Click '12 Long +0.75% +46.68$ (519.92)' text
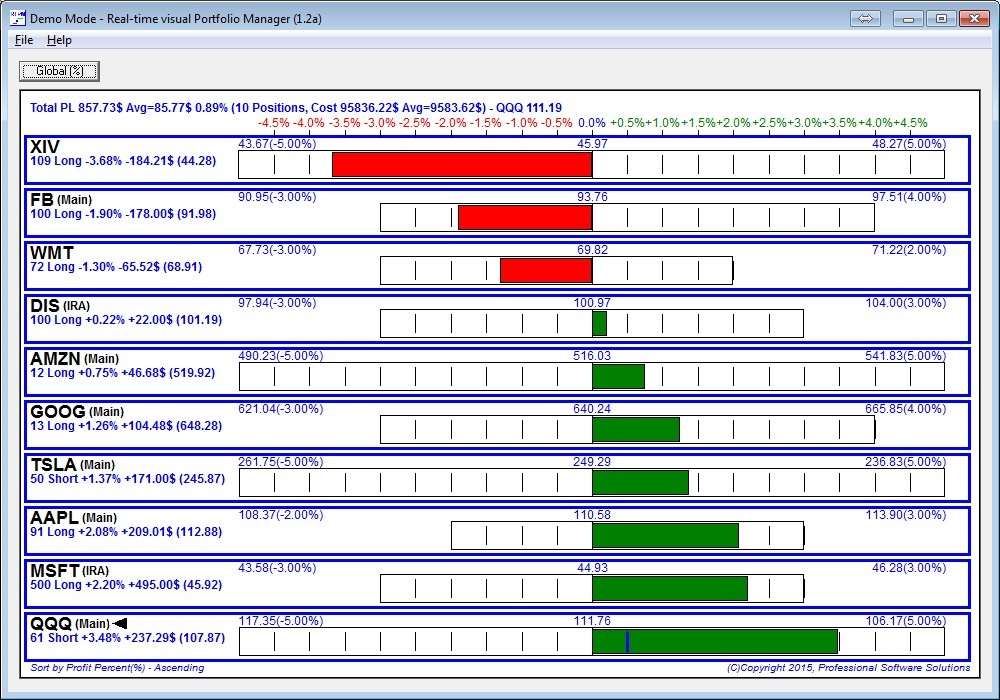This screenshot has width=1000, height=700. (122, 372)
